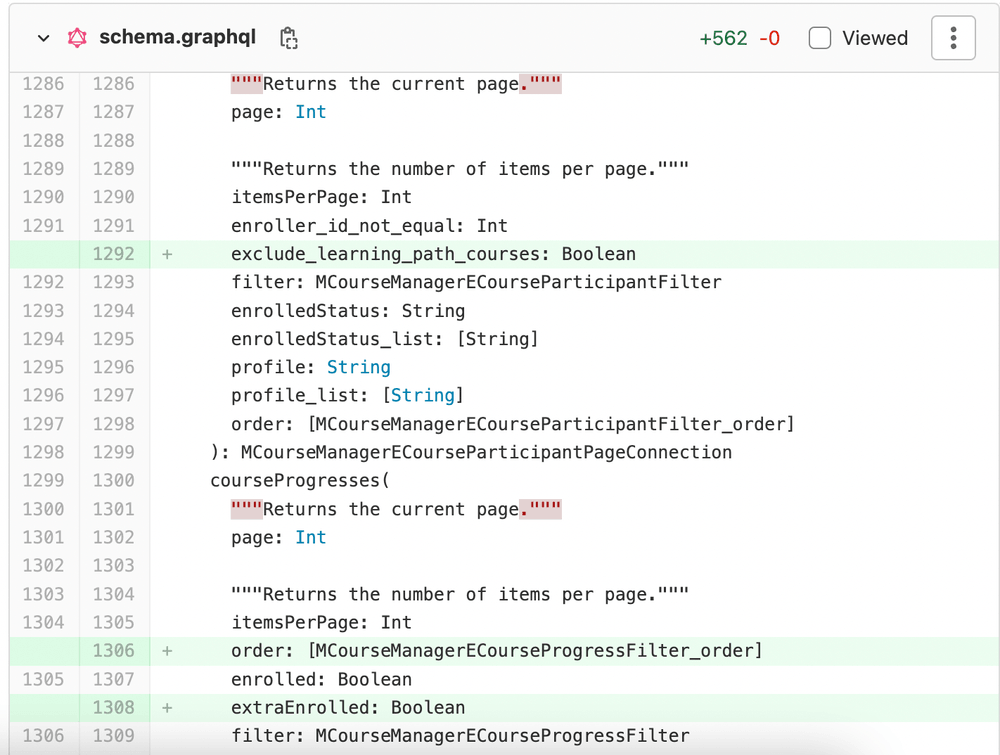This screenshot has height=755, width=1000.
Task: Click the Viewed label text
Action: click(875, 38)
